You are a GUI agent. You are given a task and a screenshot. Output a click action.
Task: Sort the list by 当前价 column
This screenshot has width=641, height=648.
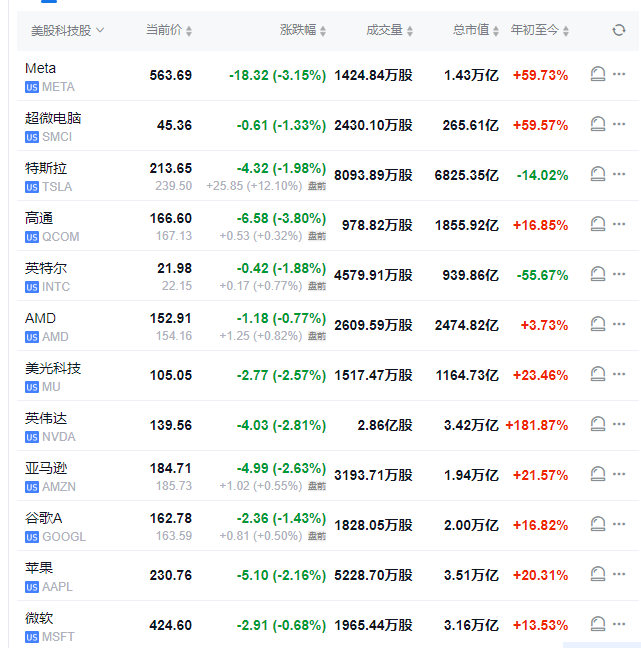(x=169, y=30)
